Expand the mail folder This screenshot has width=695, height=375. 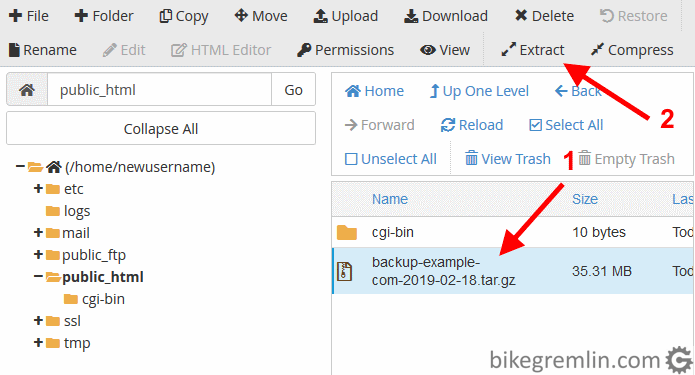pyautogui.click(x=38, y=233)
